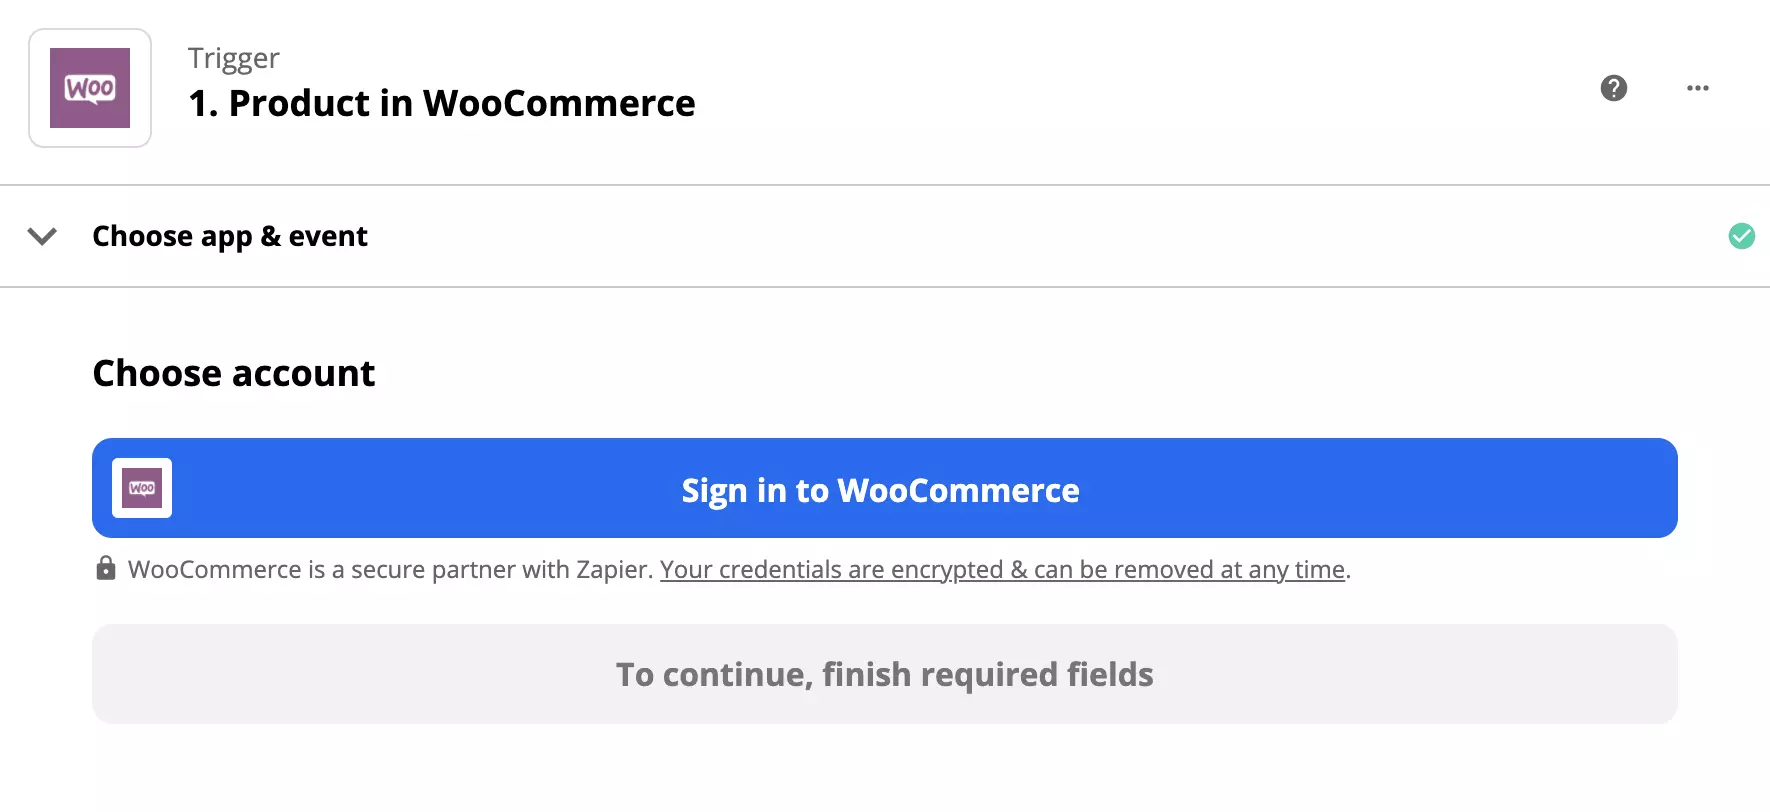Expand the step options via ellipsis control

(1696, 88)
